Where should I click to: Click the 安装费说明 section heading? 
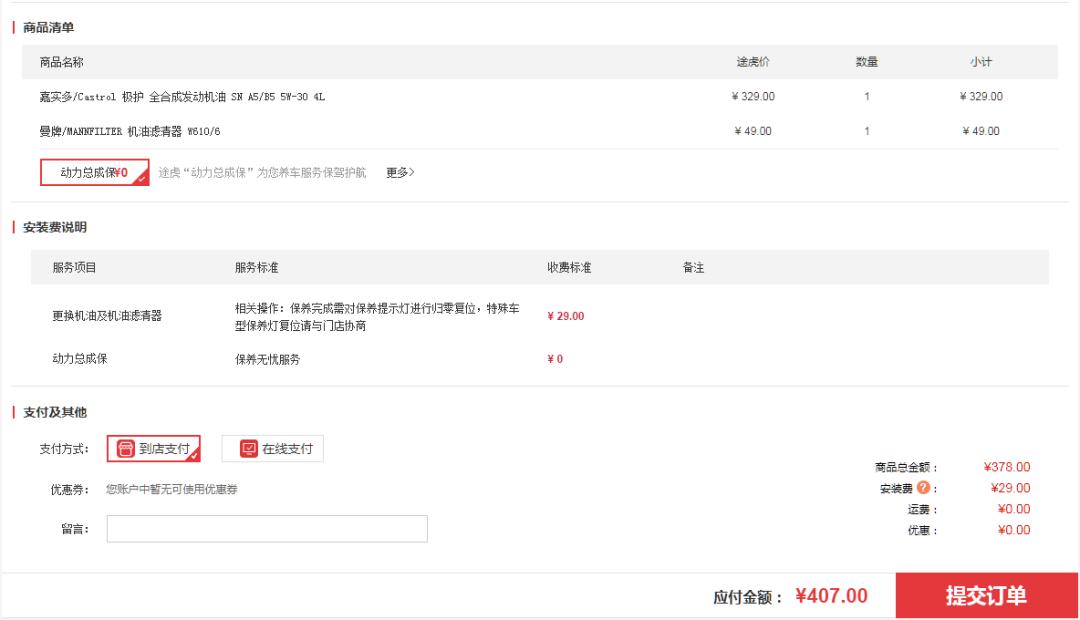click(55, 227)
